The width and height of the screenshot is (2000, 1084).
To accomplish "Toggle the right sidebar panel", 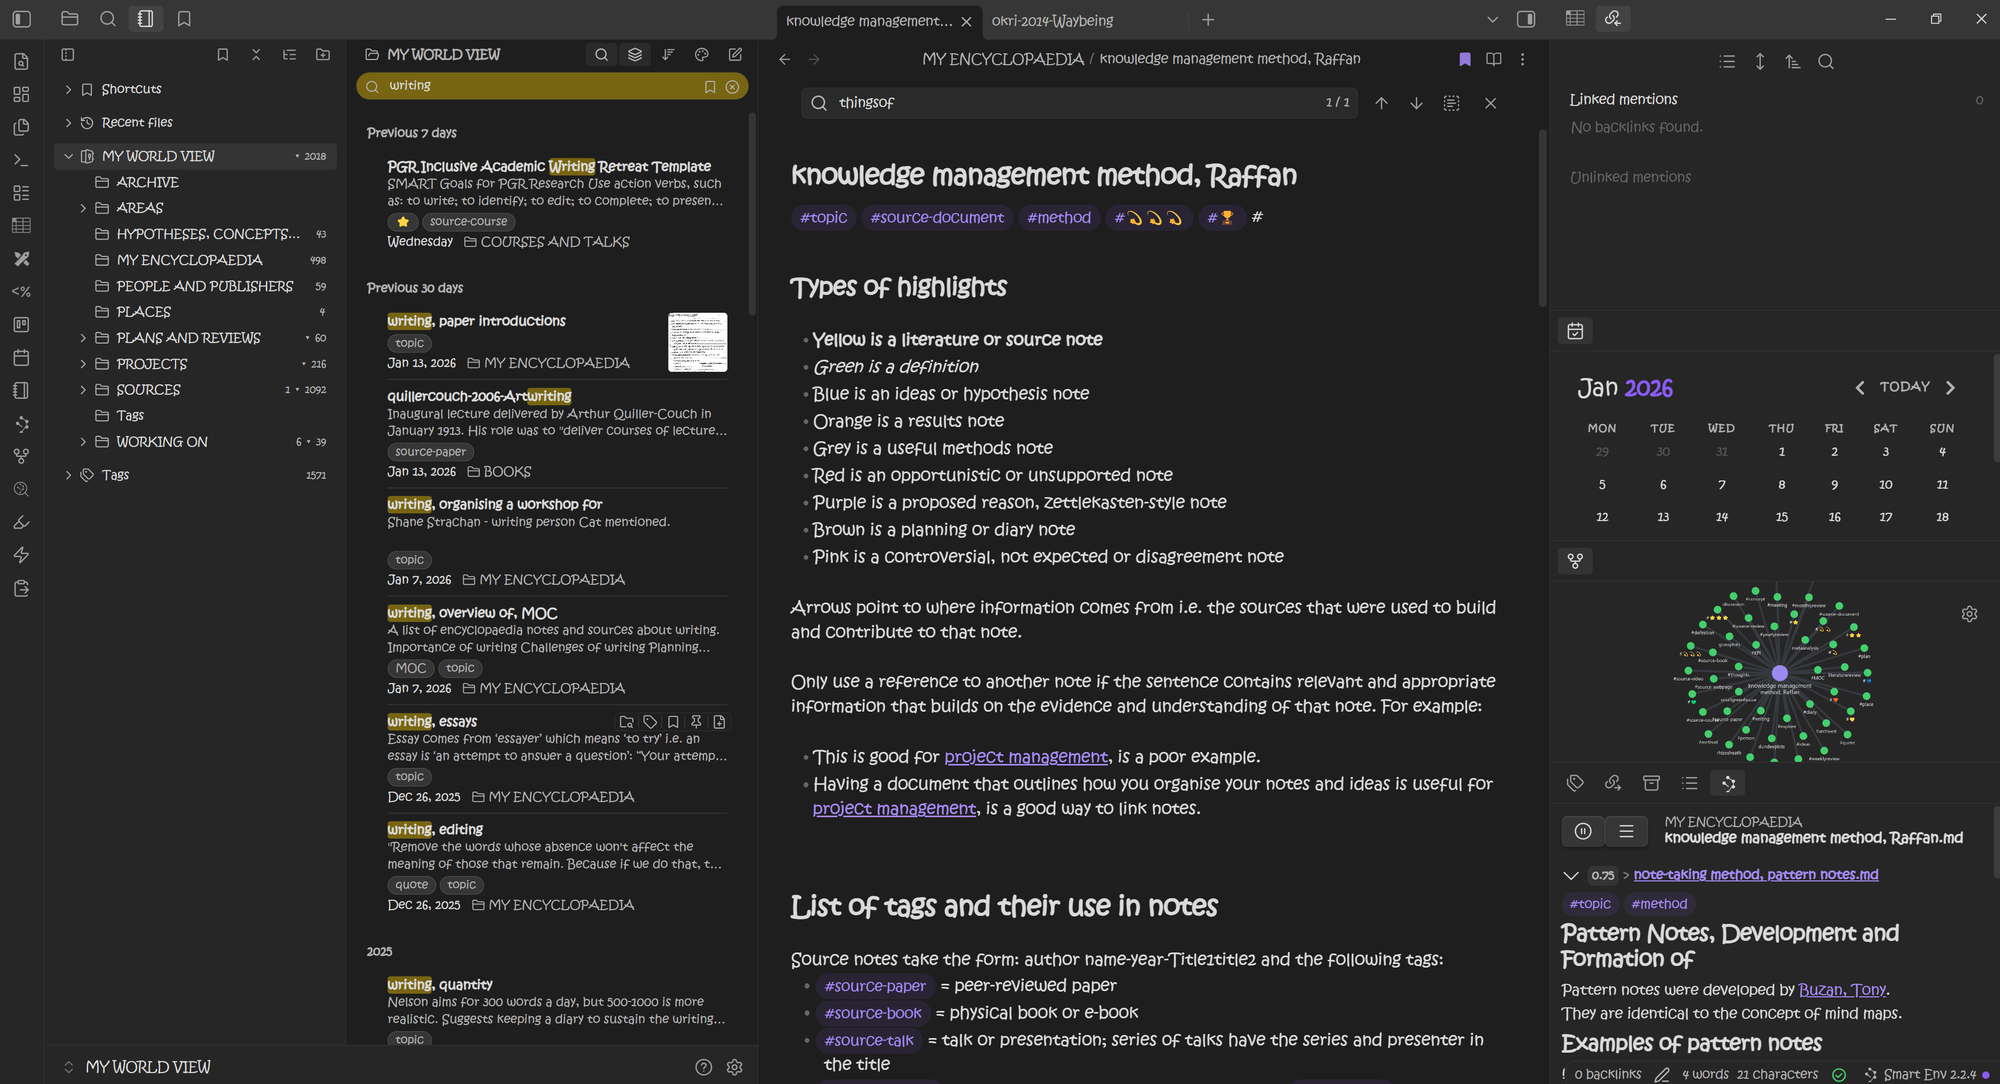I will (x=1525, y=19).
